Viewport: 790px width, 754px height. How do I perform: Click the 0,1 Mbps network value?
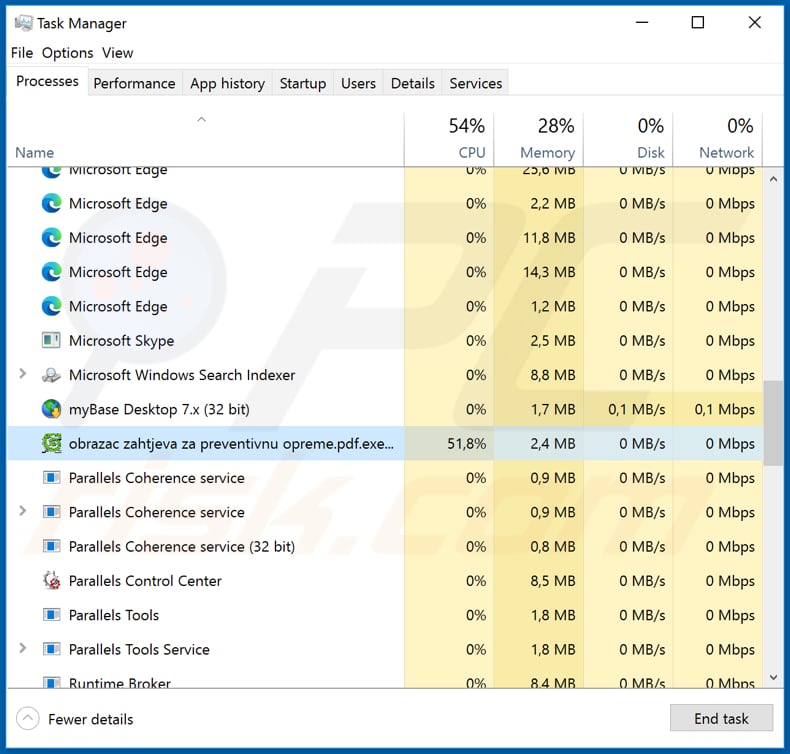pos(725,409)
